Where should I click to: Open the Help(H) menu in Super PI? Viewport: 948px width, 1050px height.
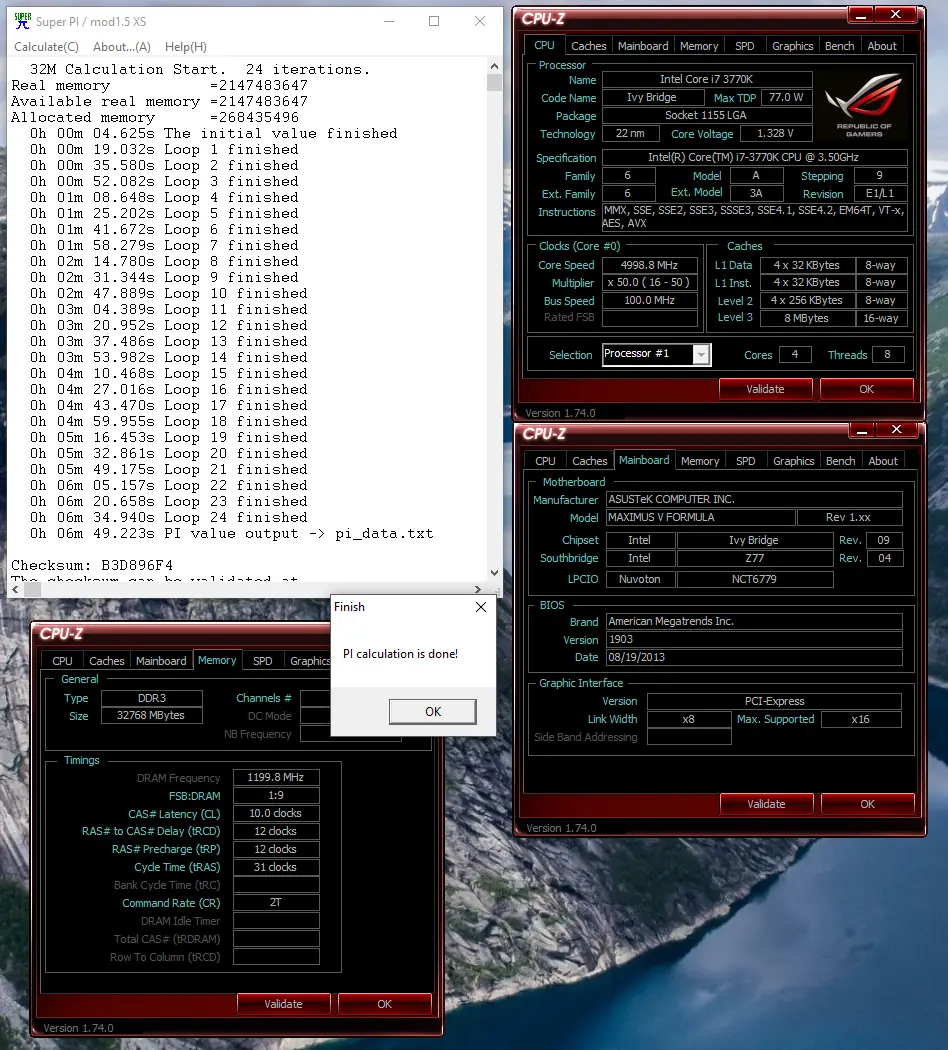click(x=185, y=47)
